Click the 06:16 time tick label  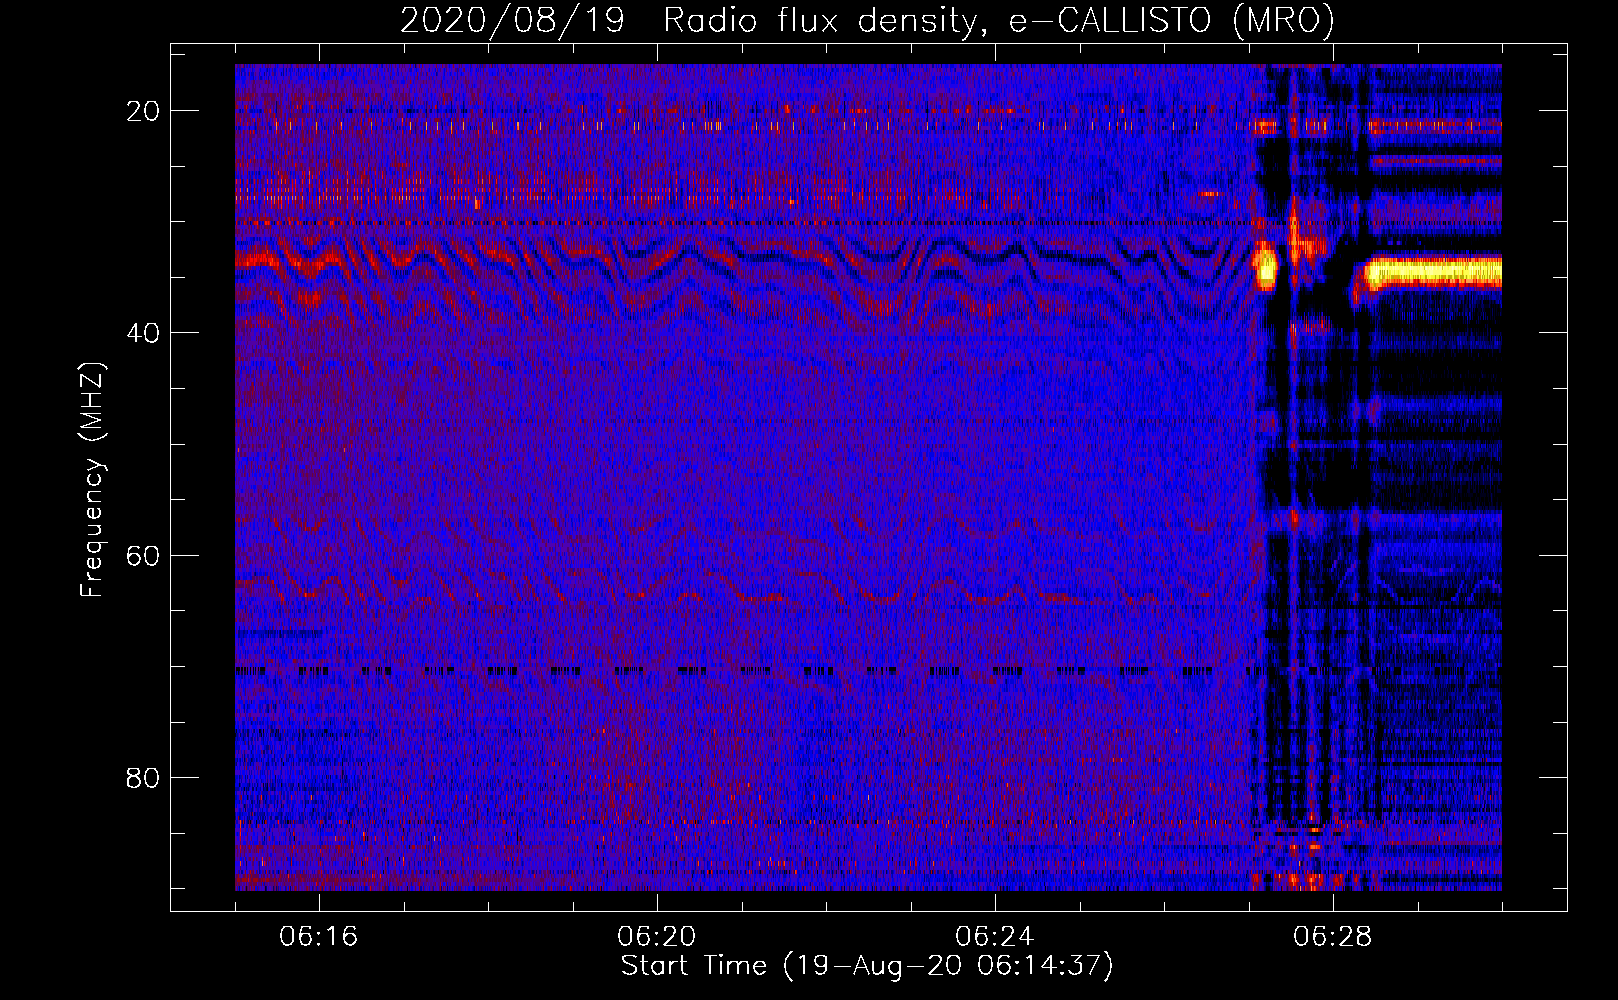tap(318, 937)
